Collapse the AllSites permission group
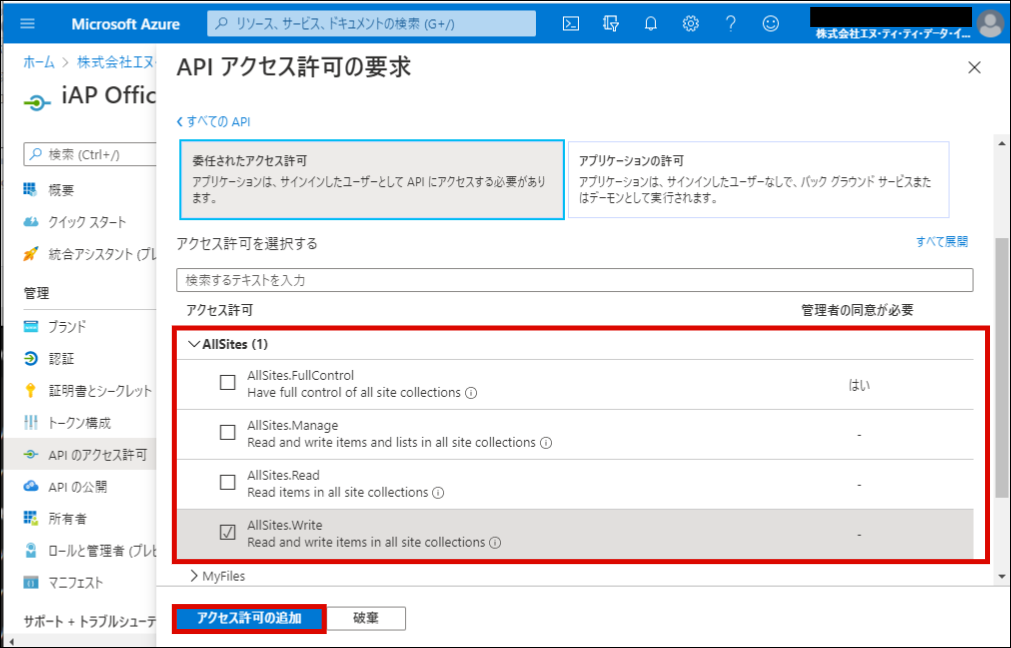The width and height of the screenshot is (1011, 648). (x=193, y=344)
